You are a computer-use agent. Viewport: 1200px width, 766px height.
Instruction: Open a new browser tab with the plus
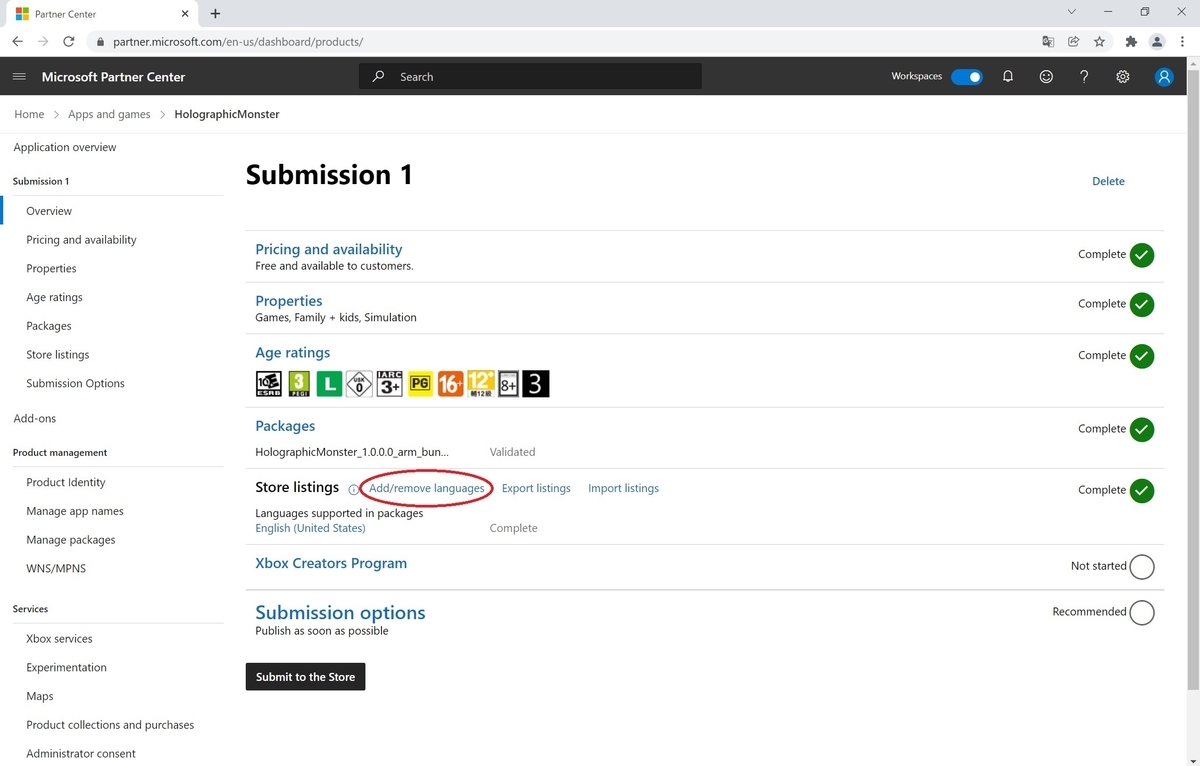coord(215,14)
